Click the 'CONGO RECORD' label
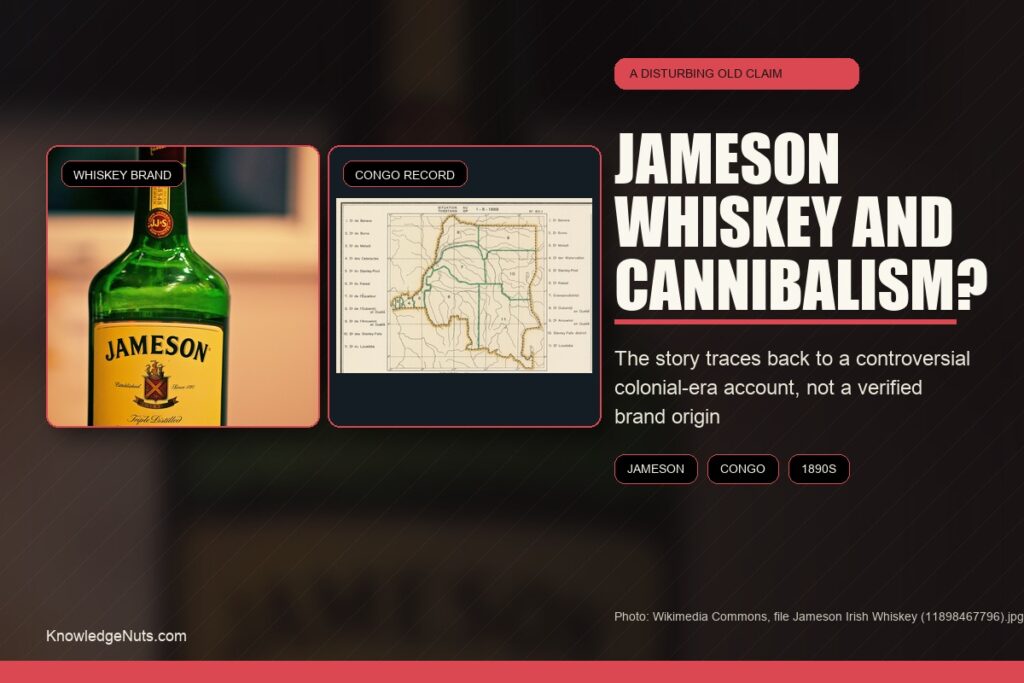This screenshot has width=1024, height=683. coord(405,174)
